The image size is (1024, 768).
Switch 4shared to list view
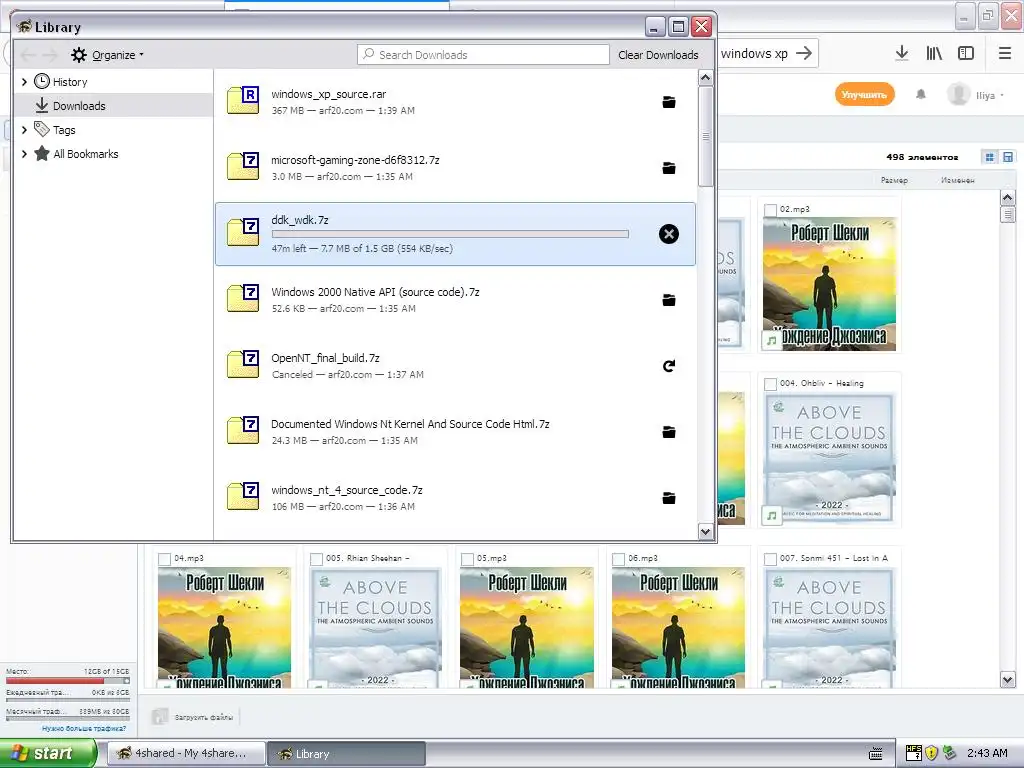tap(1008, 157)
